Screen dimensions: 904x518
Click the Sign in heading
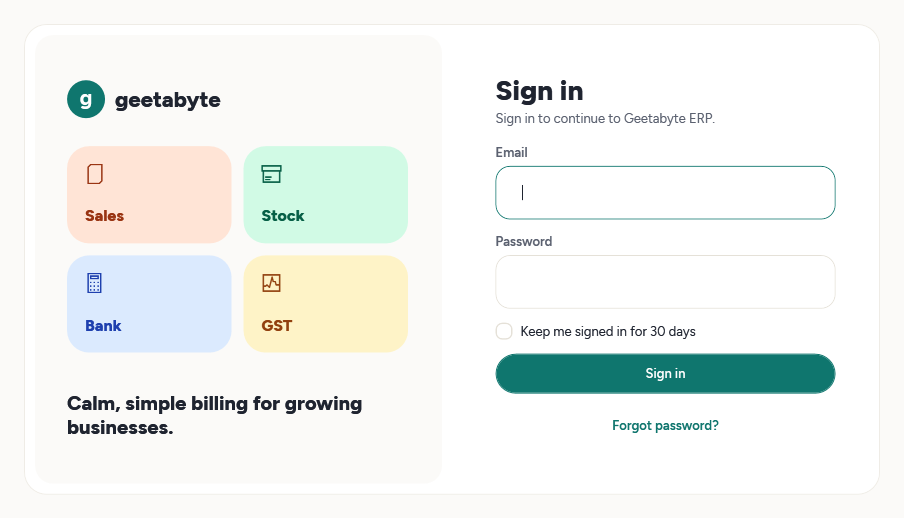coord(540,91)
